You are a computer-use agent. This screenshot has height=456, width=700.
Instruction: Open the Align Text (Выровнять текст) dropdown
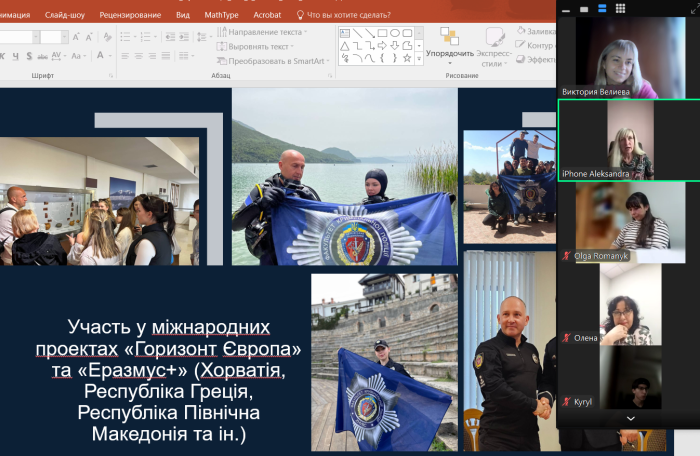click(258, 46)
